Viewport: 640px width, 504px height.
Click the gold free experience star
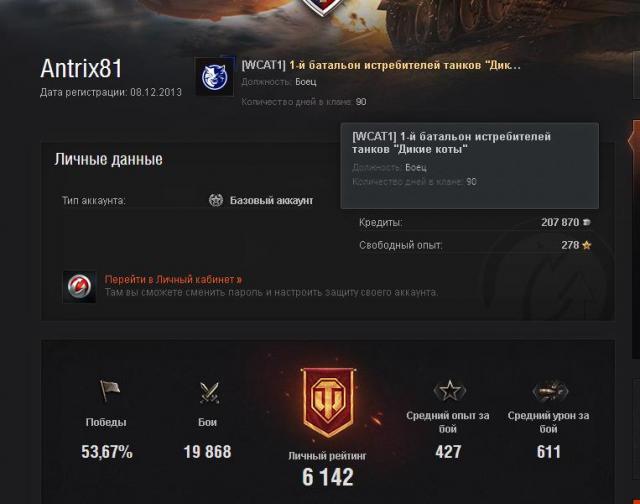(587, 245)
